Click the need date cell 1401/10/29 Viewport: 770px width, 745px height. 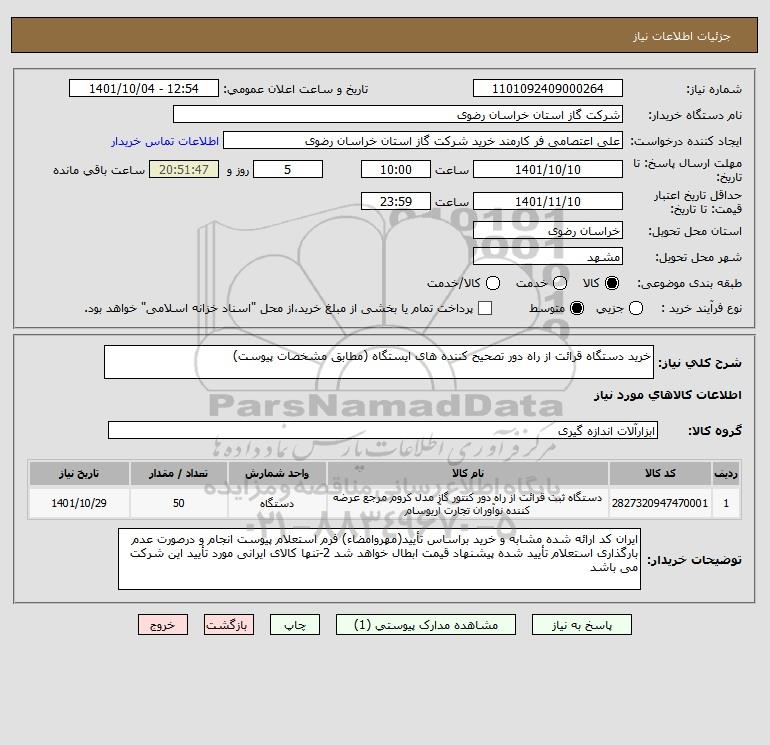point(79,503)
